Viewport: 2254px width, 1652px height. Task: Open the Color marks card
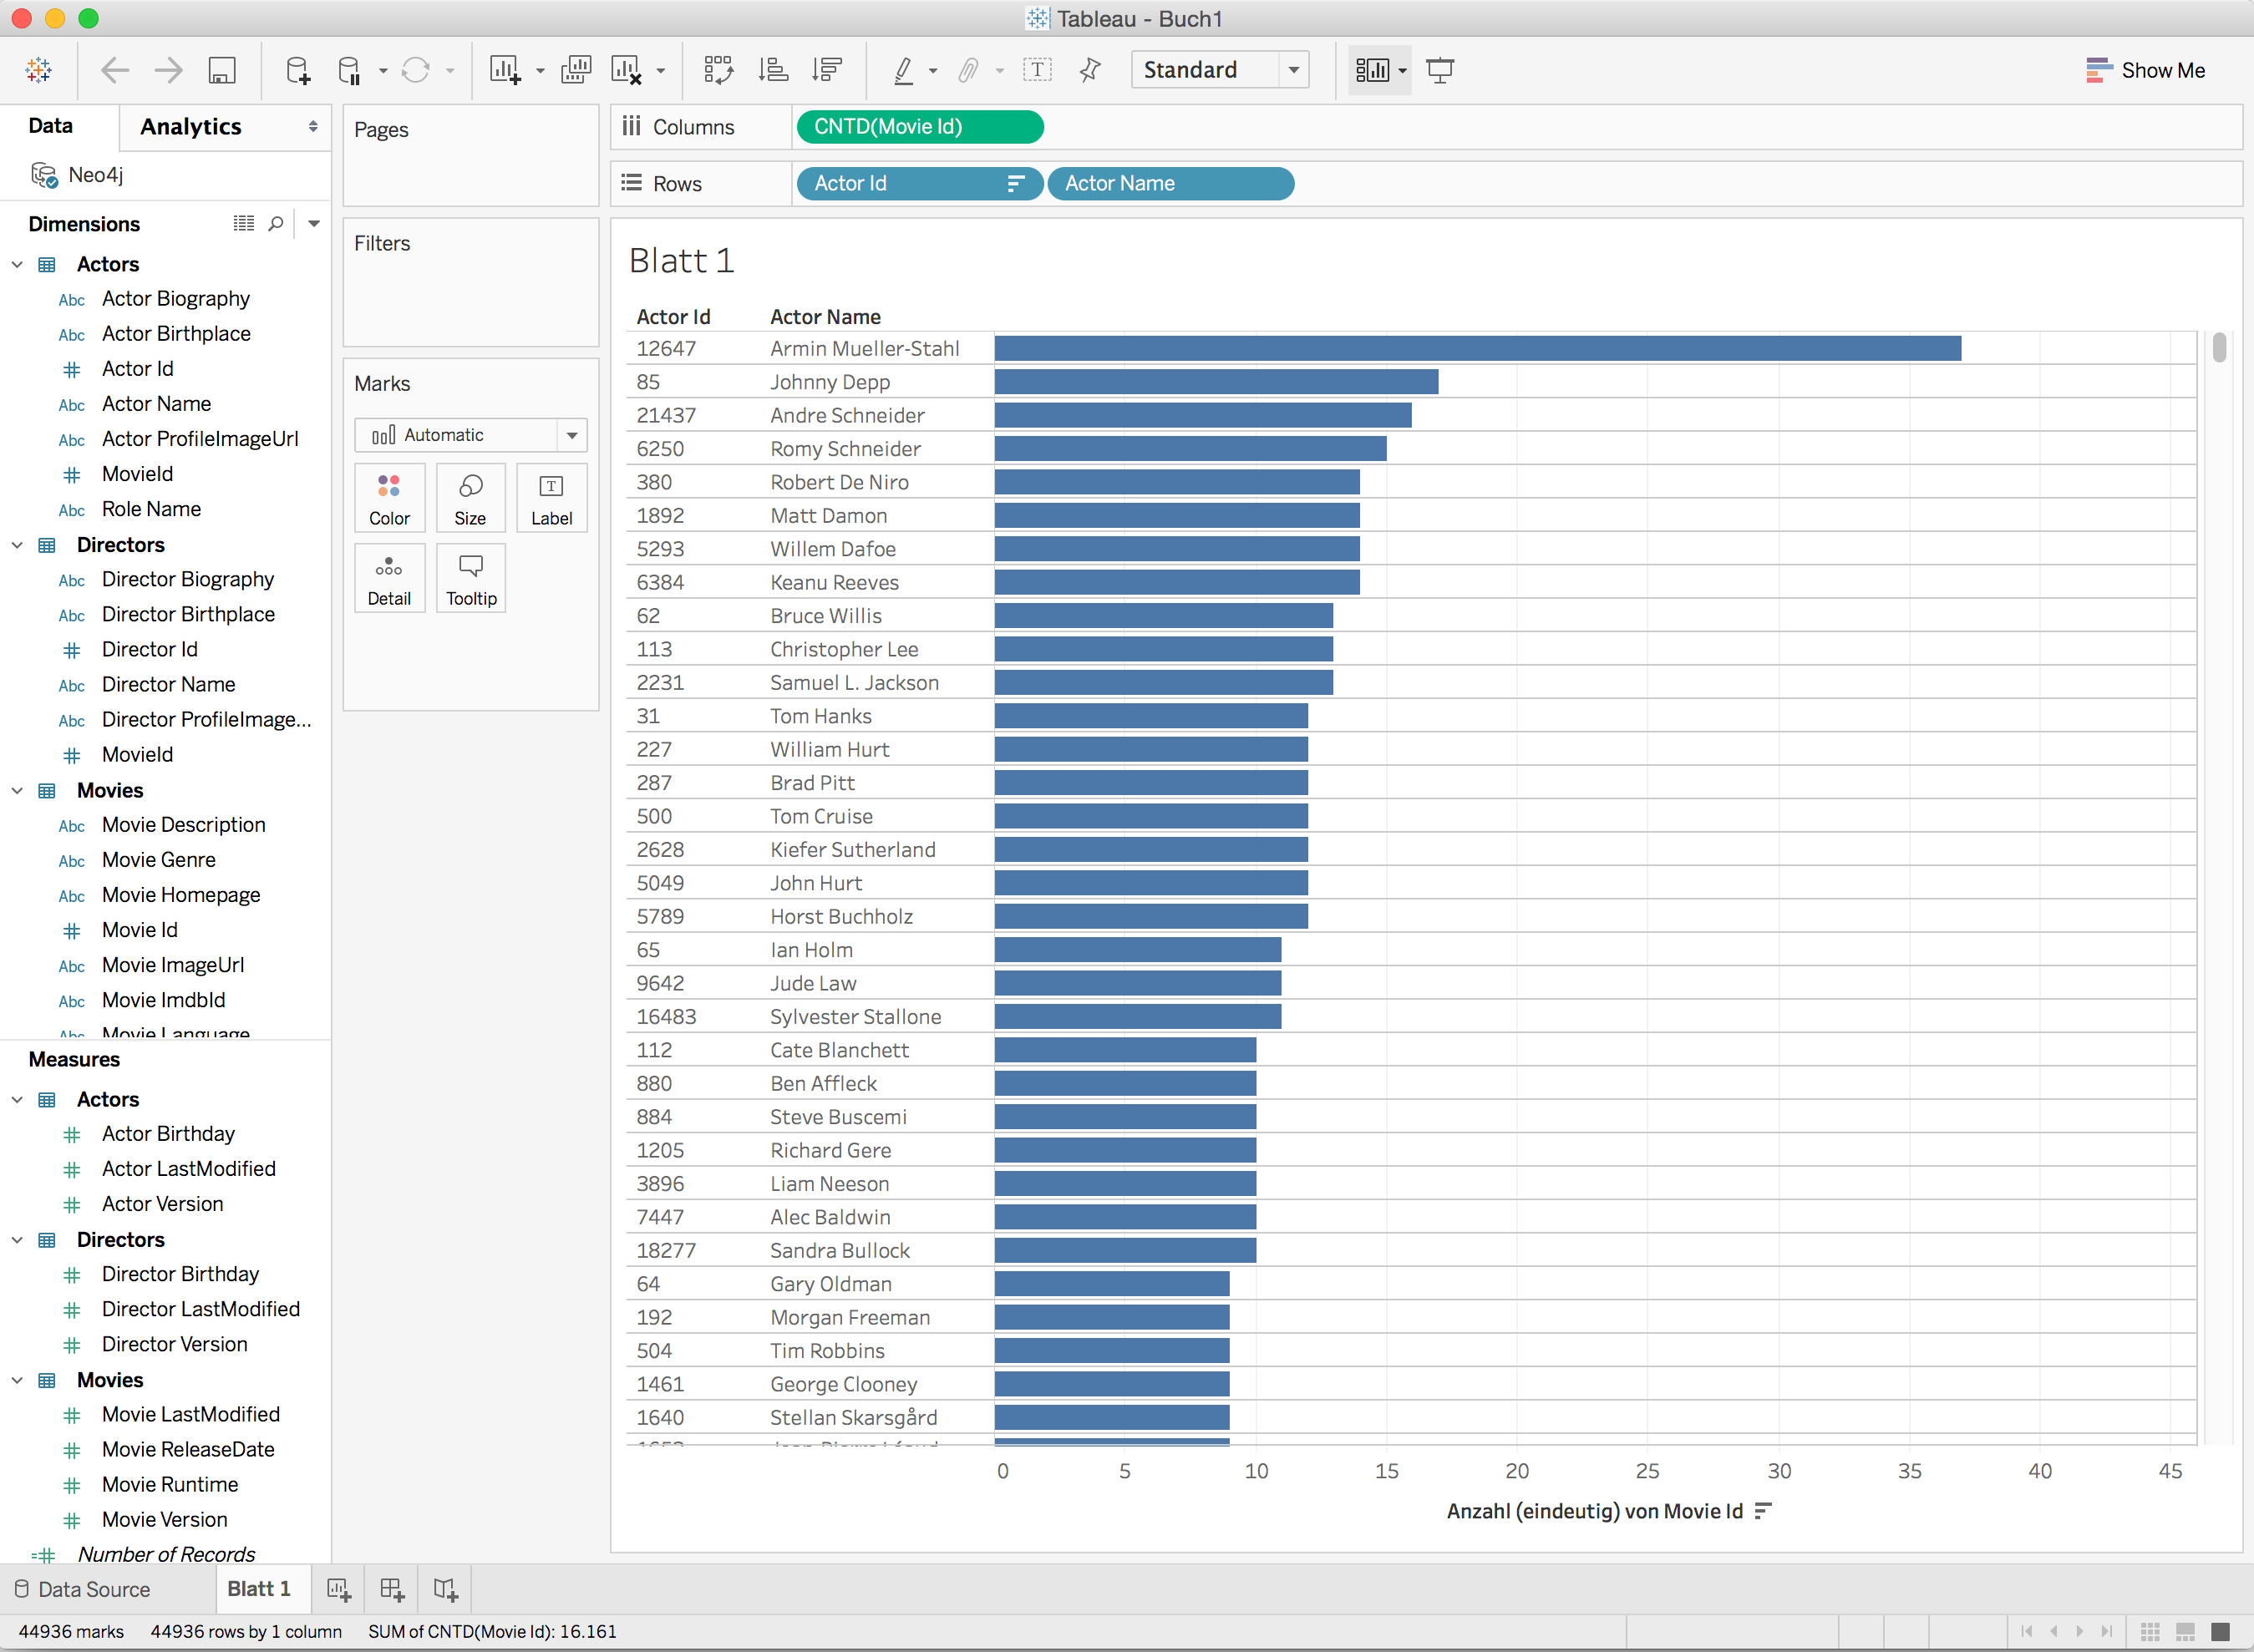tap(389, 498)
